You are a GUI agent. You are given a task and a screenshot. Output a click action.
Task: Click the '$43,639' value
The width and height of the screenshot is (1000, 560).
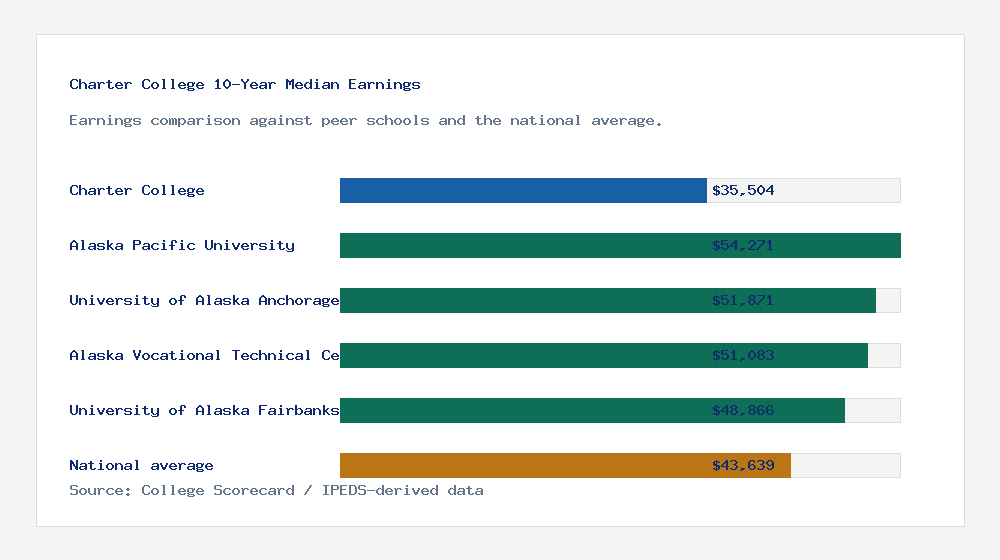click(x=743, y=465)
